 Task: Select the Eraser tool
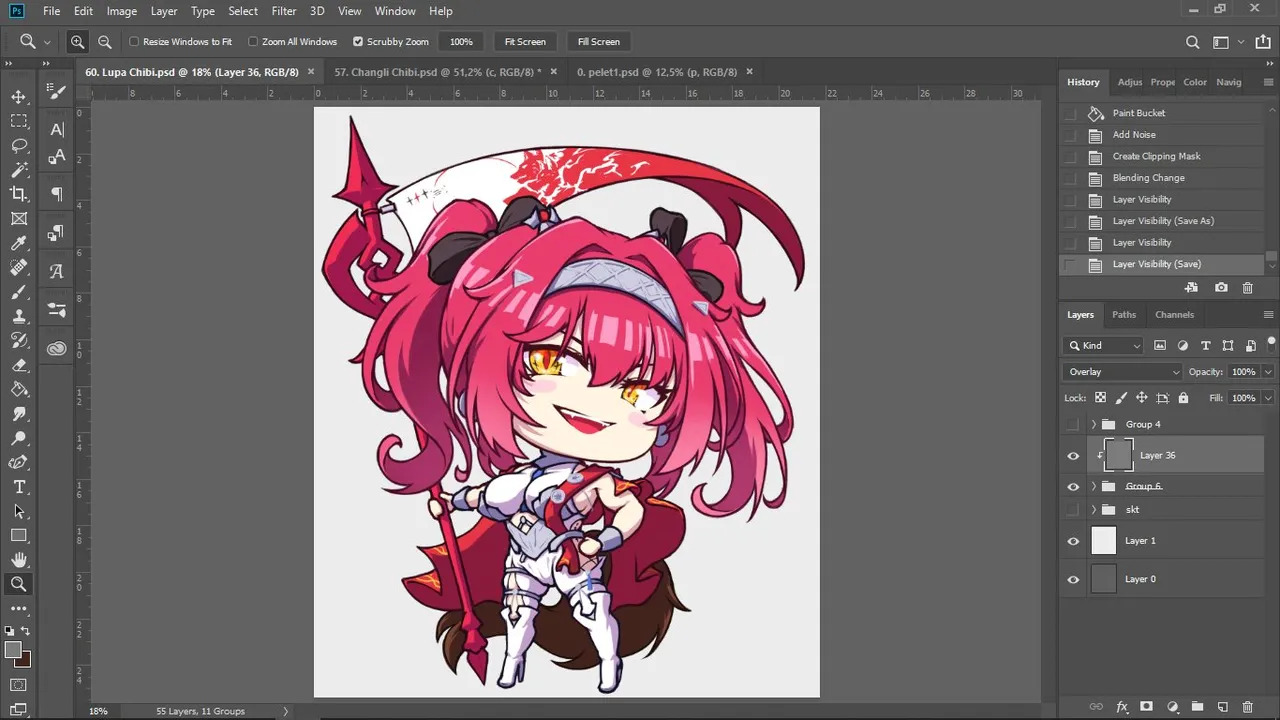coord(18,365)
